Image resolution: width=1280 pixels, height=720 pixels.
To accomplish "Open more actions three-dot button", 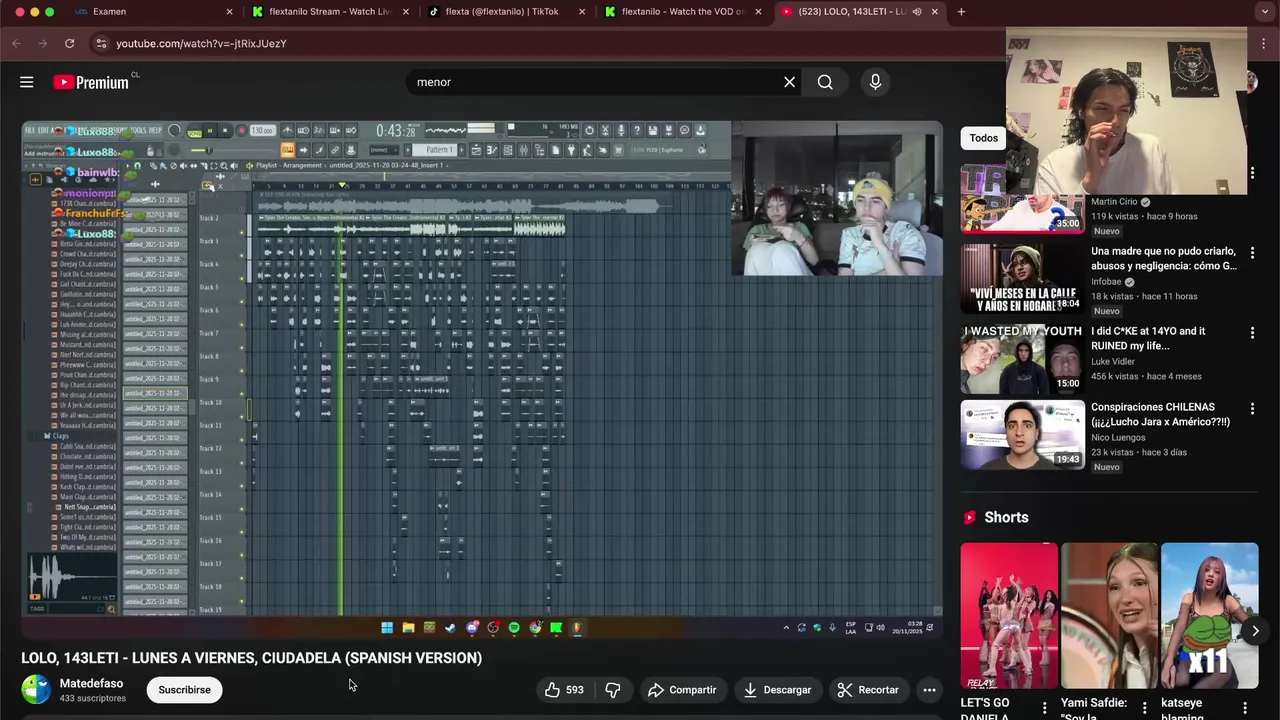I will [929, 690].
